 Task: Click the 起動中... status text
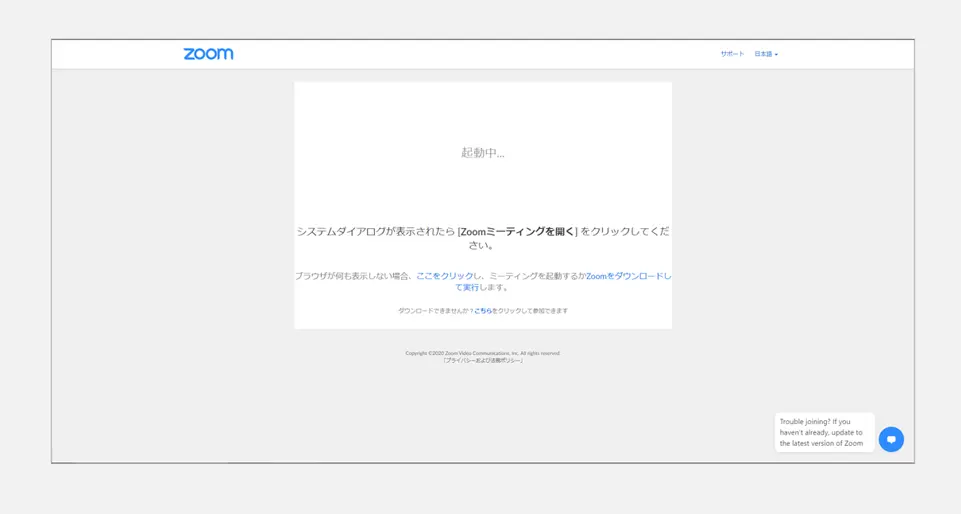click(483, 153)
